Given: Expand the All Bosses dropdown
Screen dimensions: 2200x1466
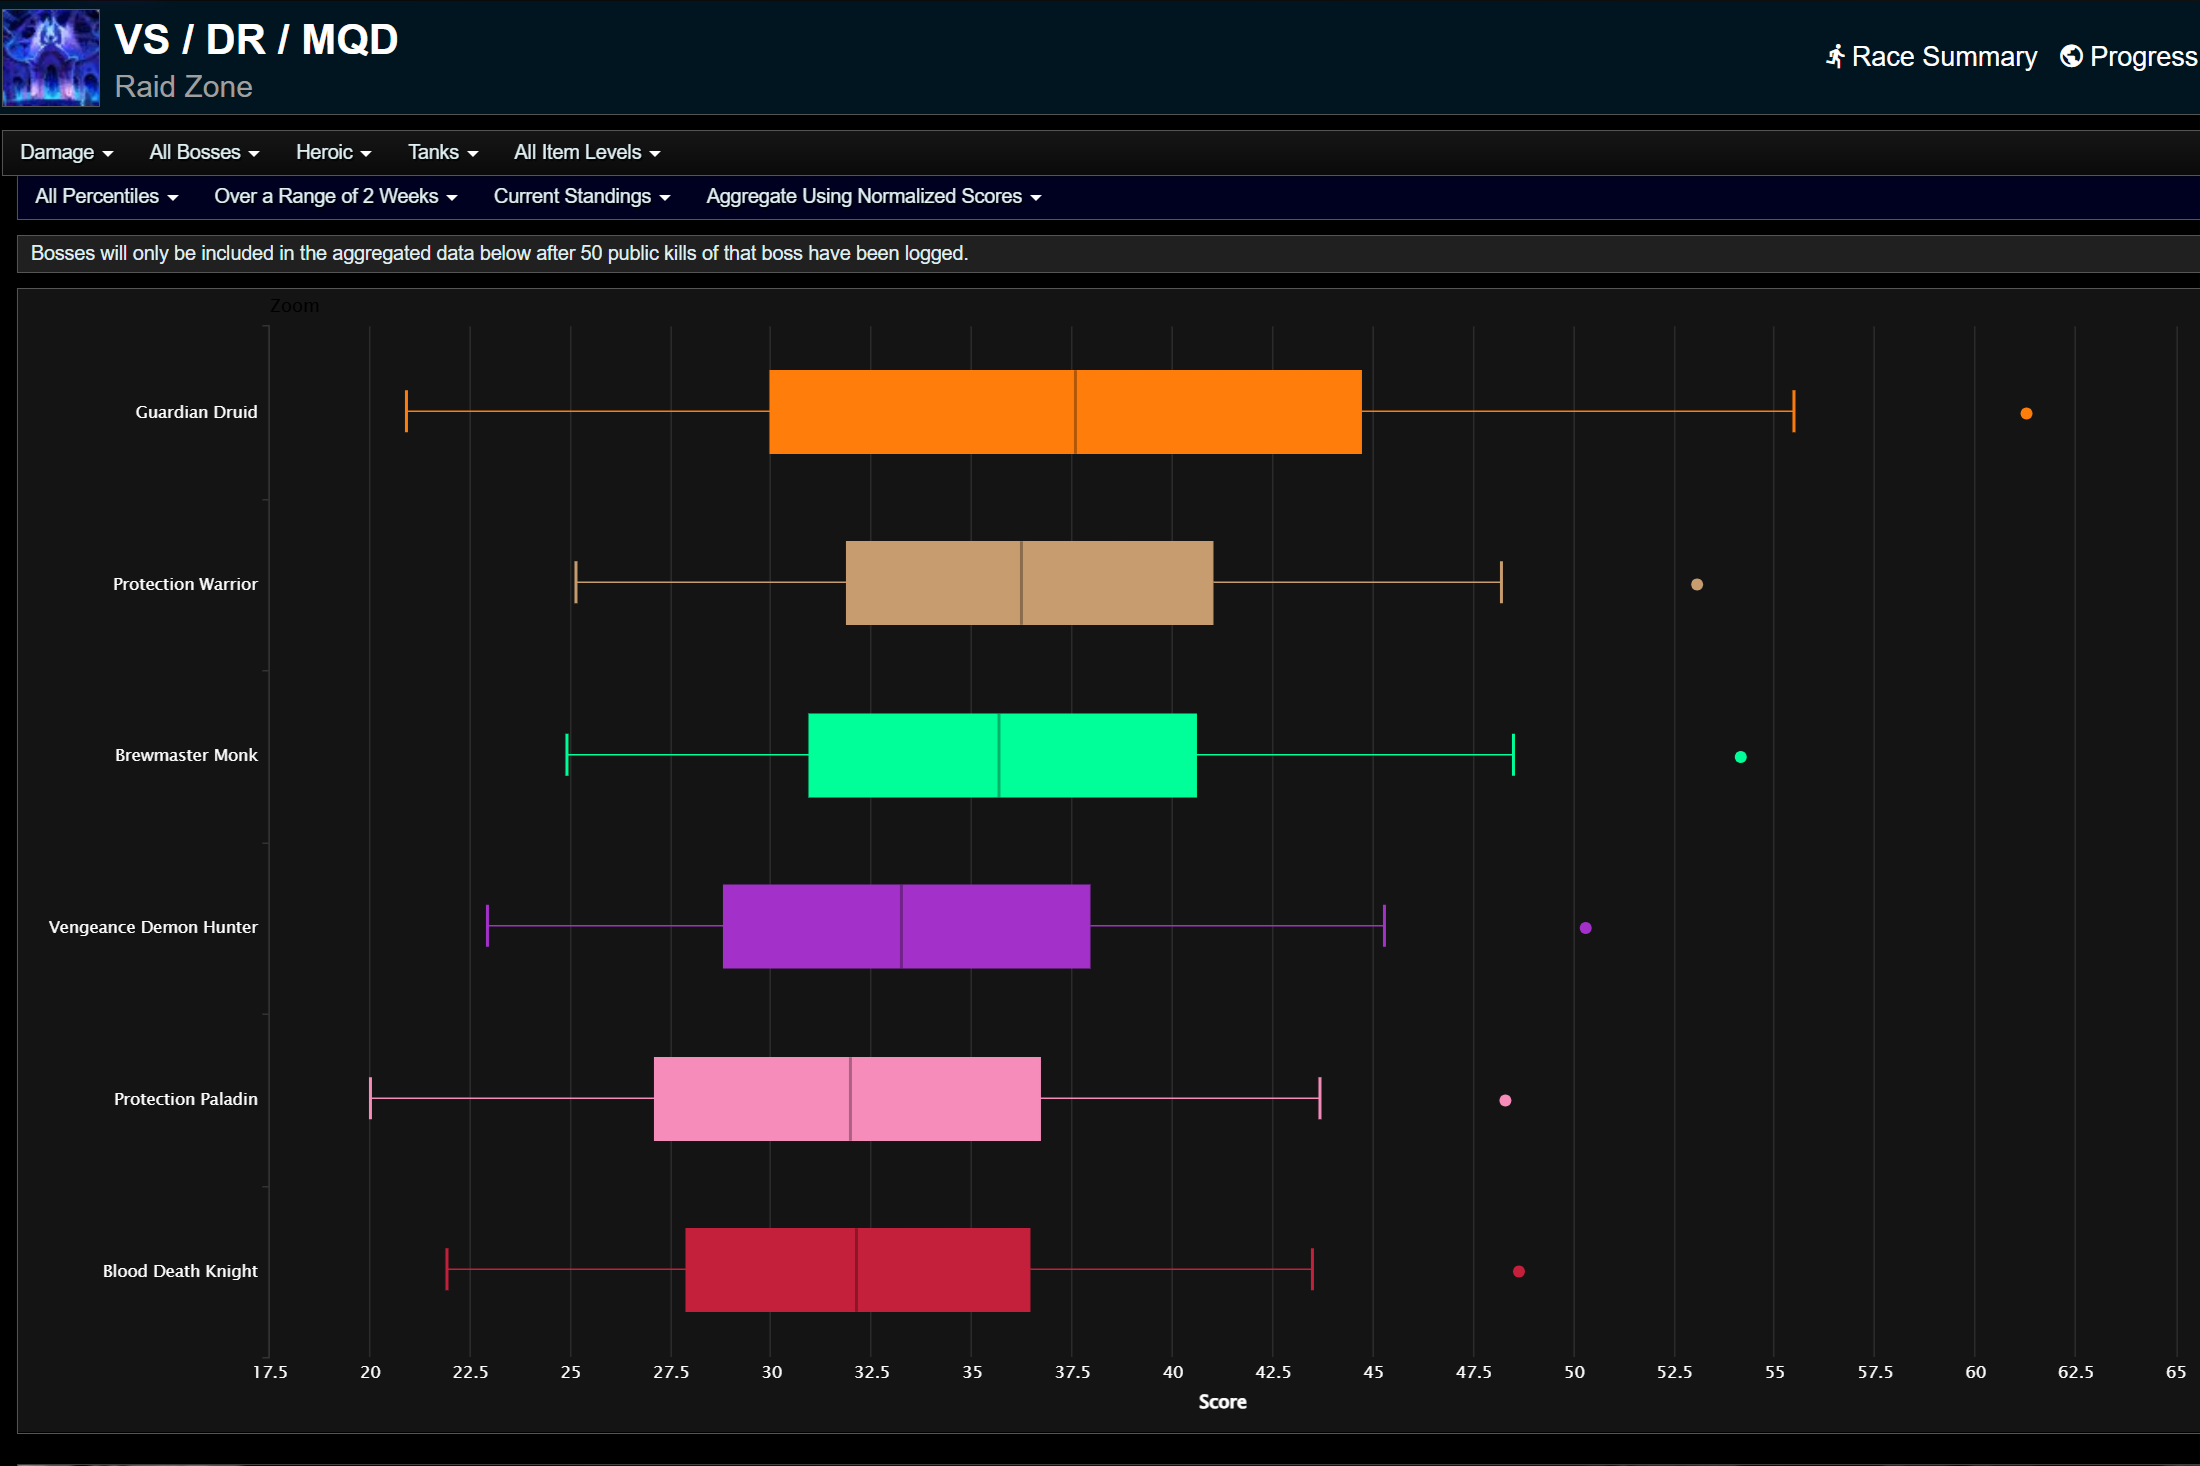Looking at the screenshot, I should [204, 152].
